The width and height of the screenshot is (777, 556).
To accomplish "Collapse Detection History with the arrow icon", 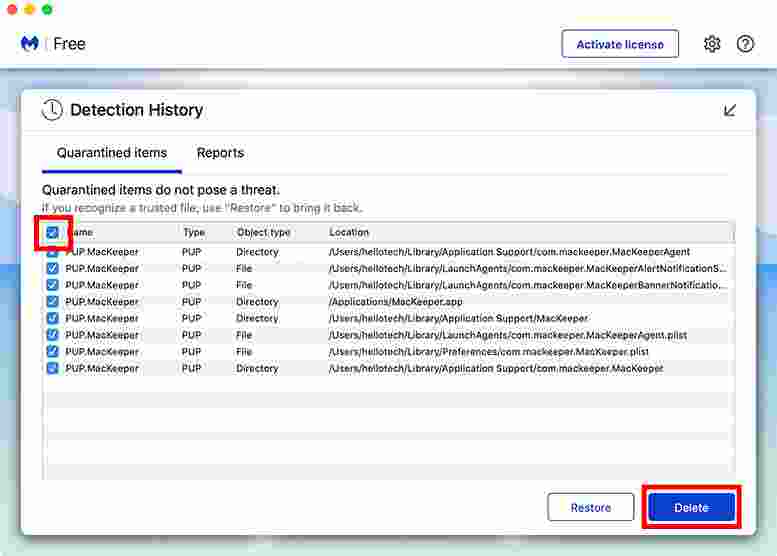I will pos(729,110).
